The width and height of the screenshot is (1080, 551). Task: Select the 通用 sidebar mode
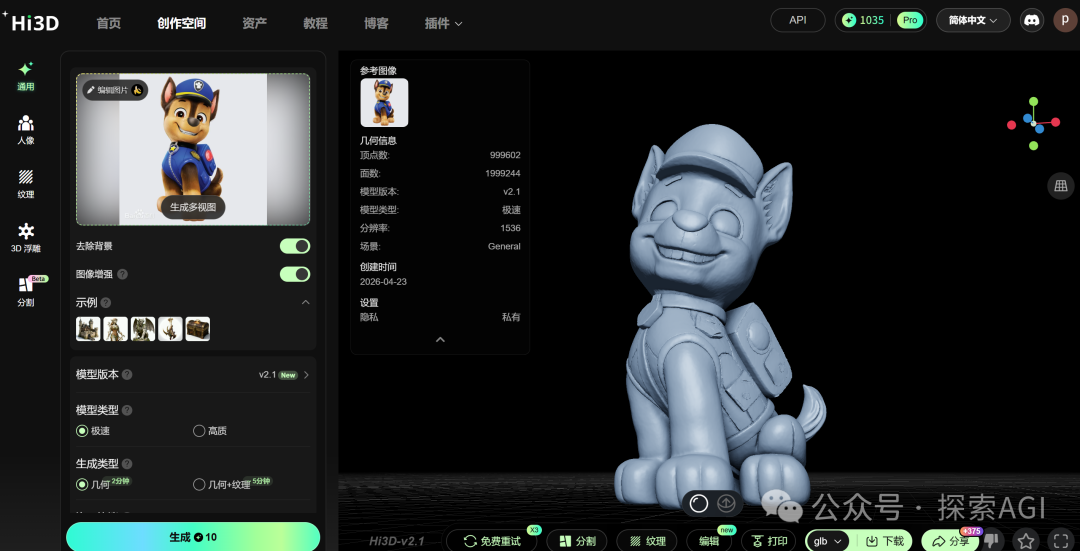25,76
